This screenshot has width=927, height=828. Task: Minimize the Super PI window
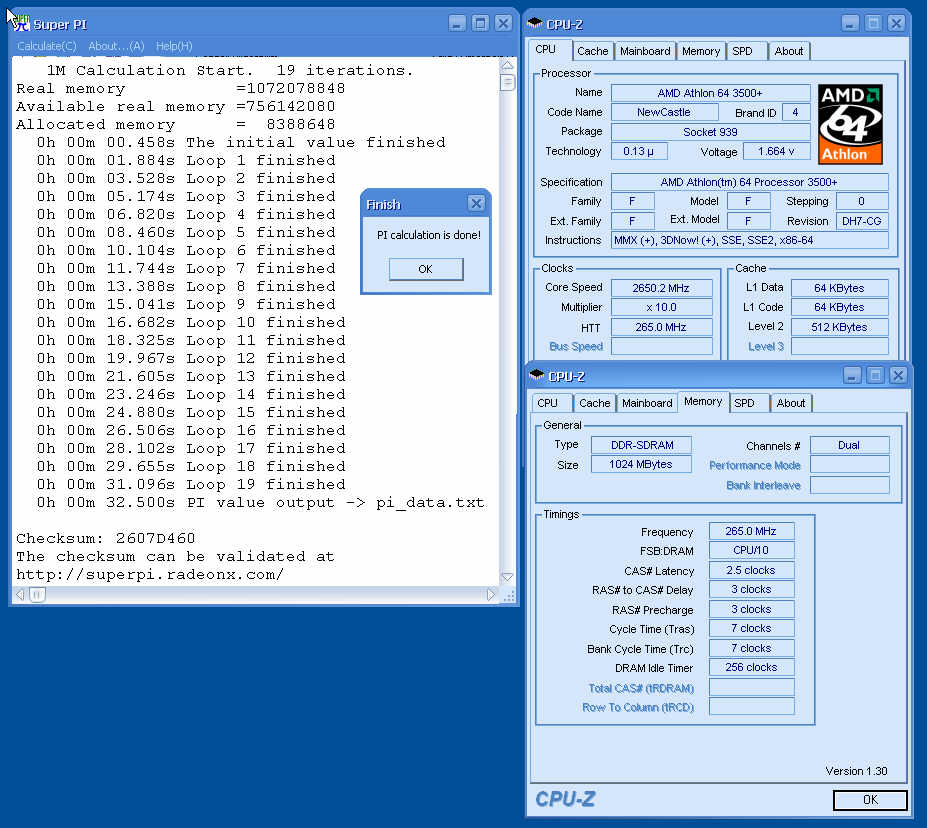pyautogui.click(x=457, y=23)
